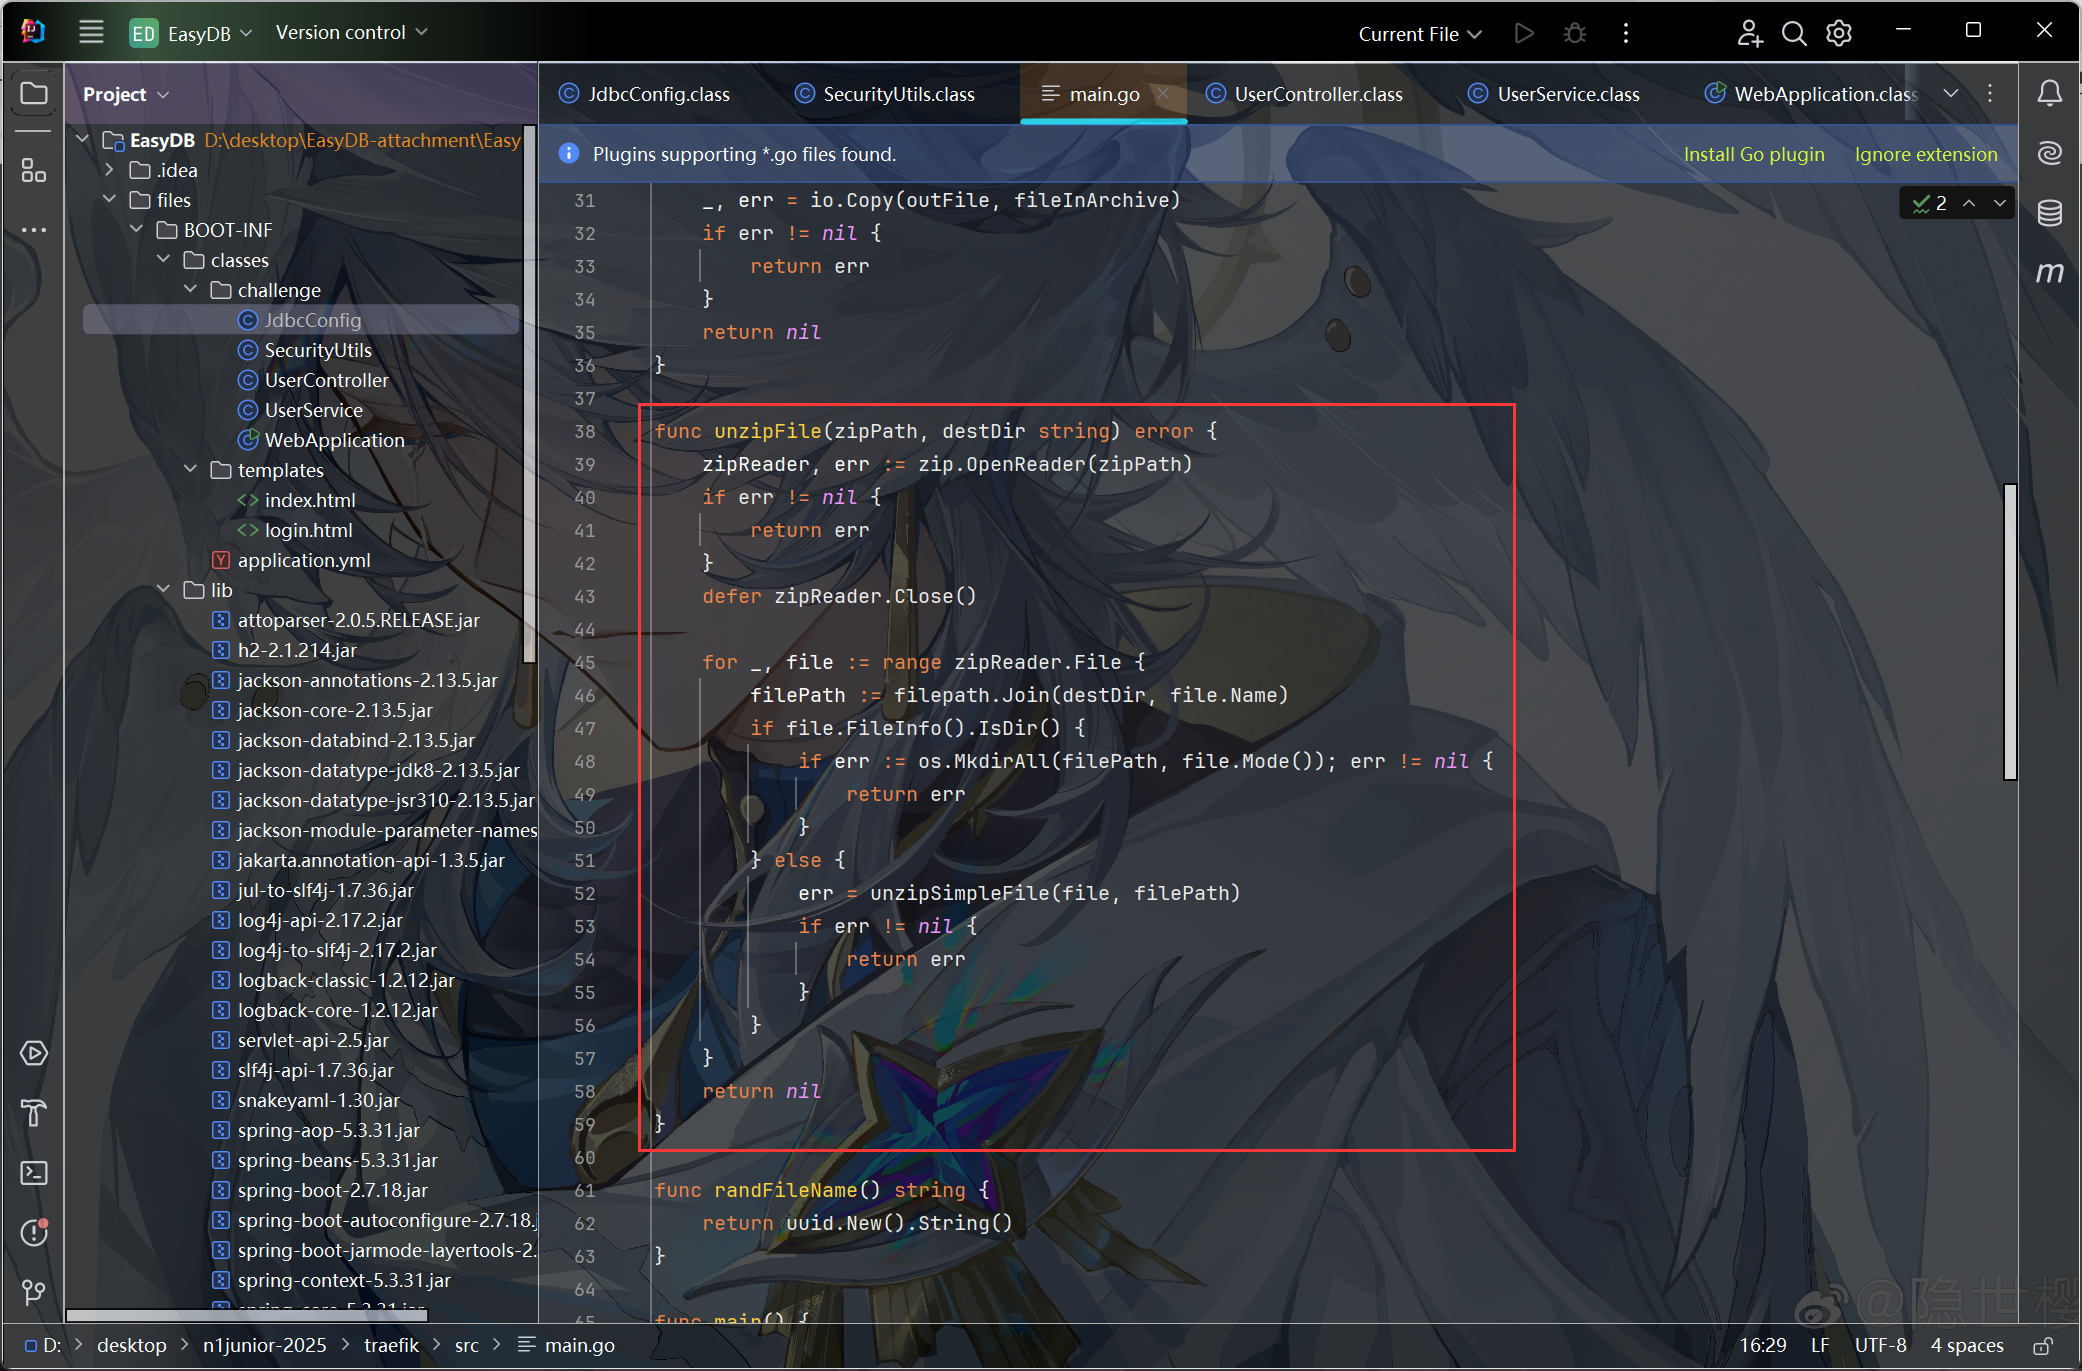The width and height of the screenshot is (2082, 1371).
Task: Switch to WebApplication.class tab
Action: coord(1811,94)
